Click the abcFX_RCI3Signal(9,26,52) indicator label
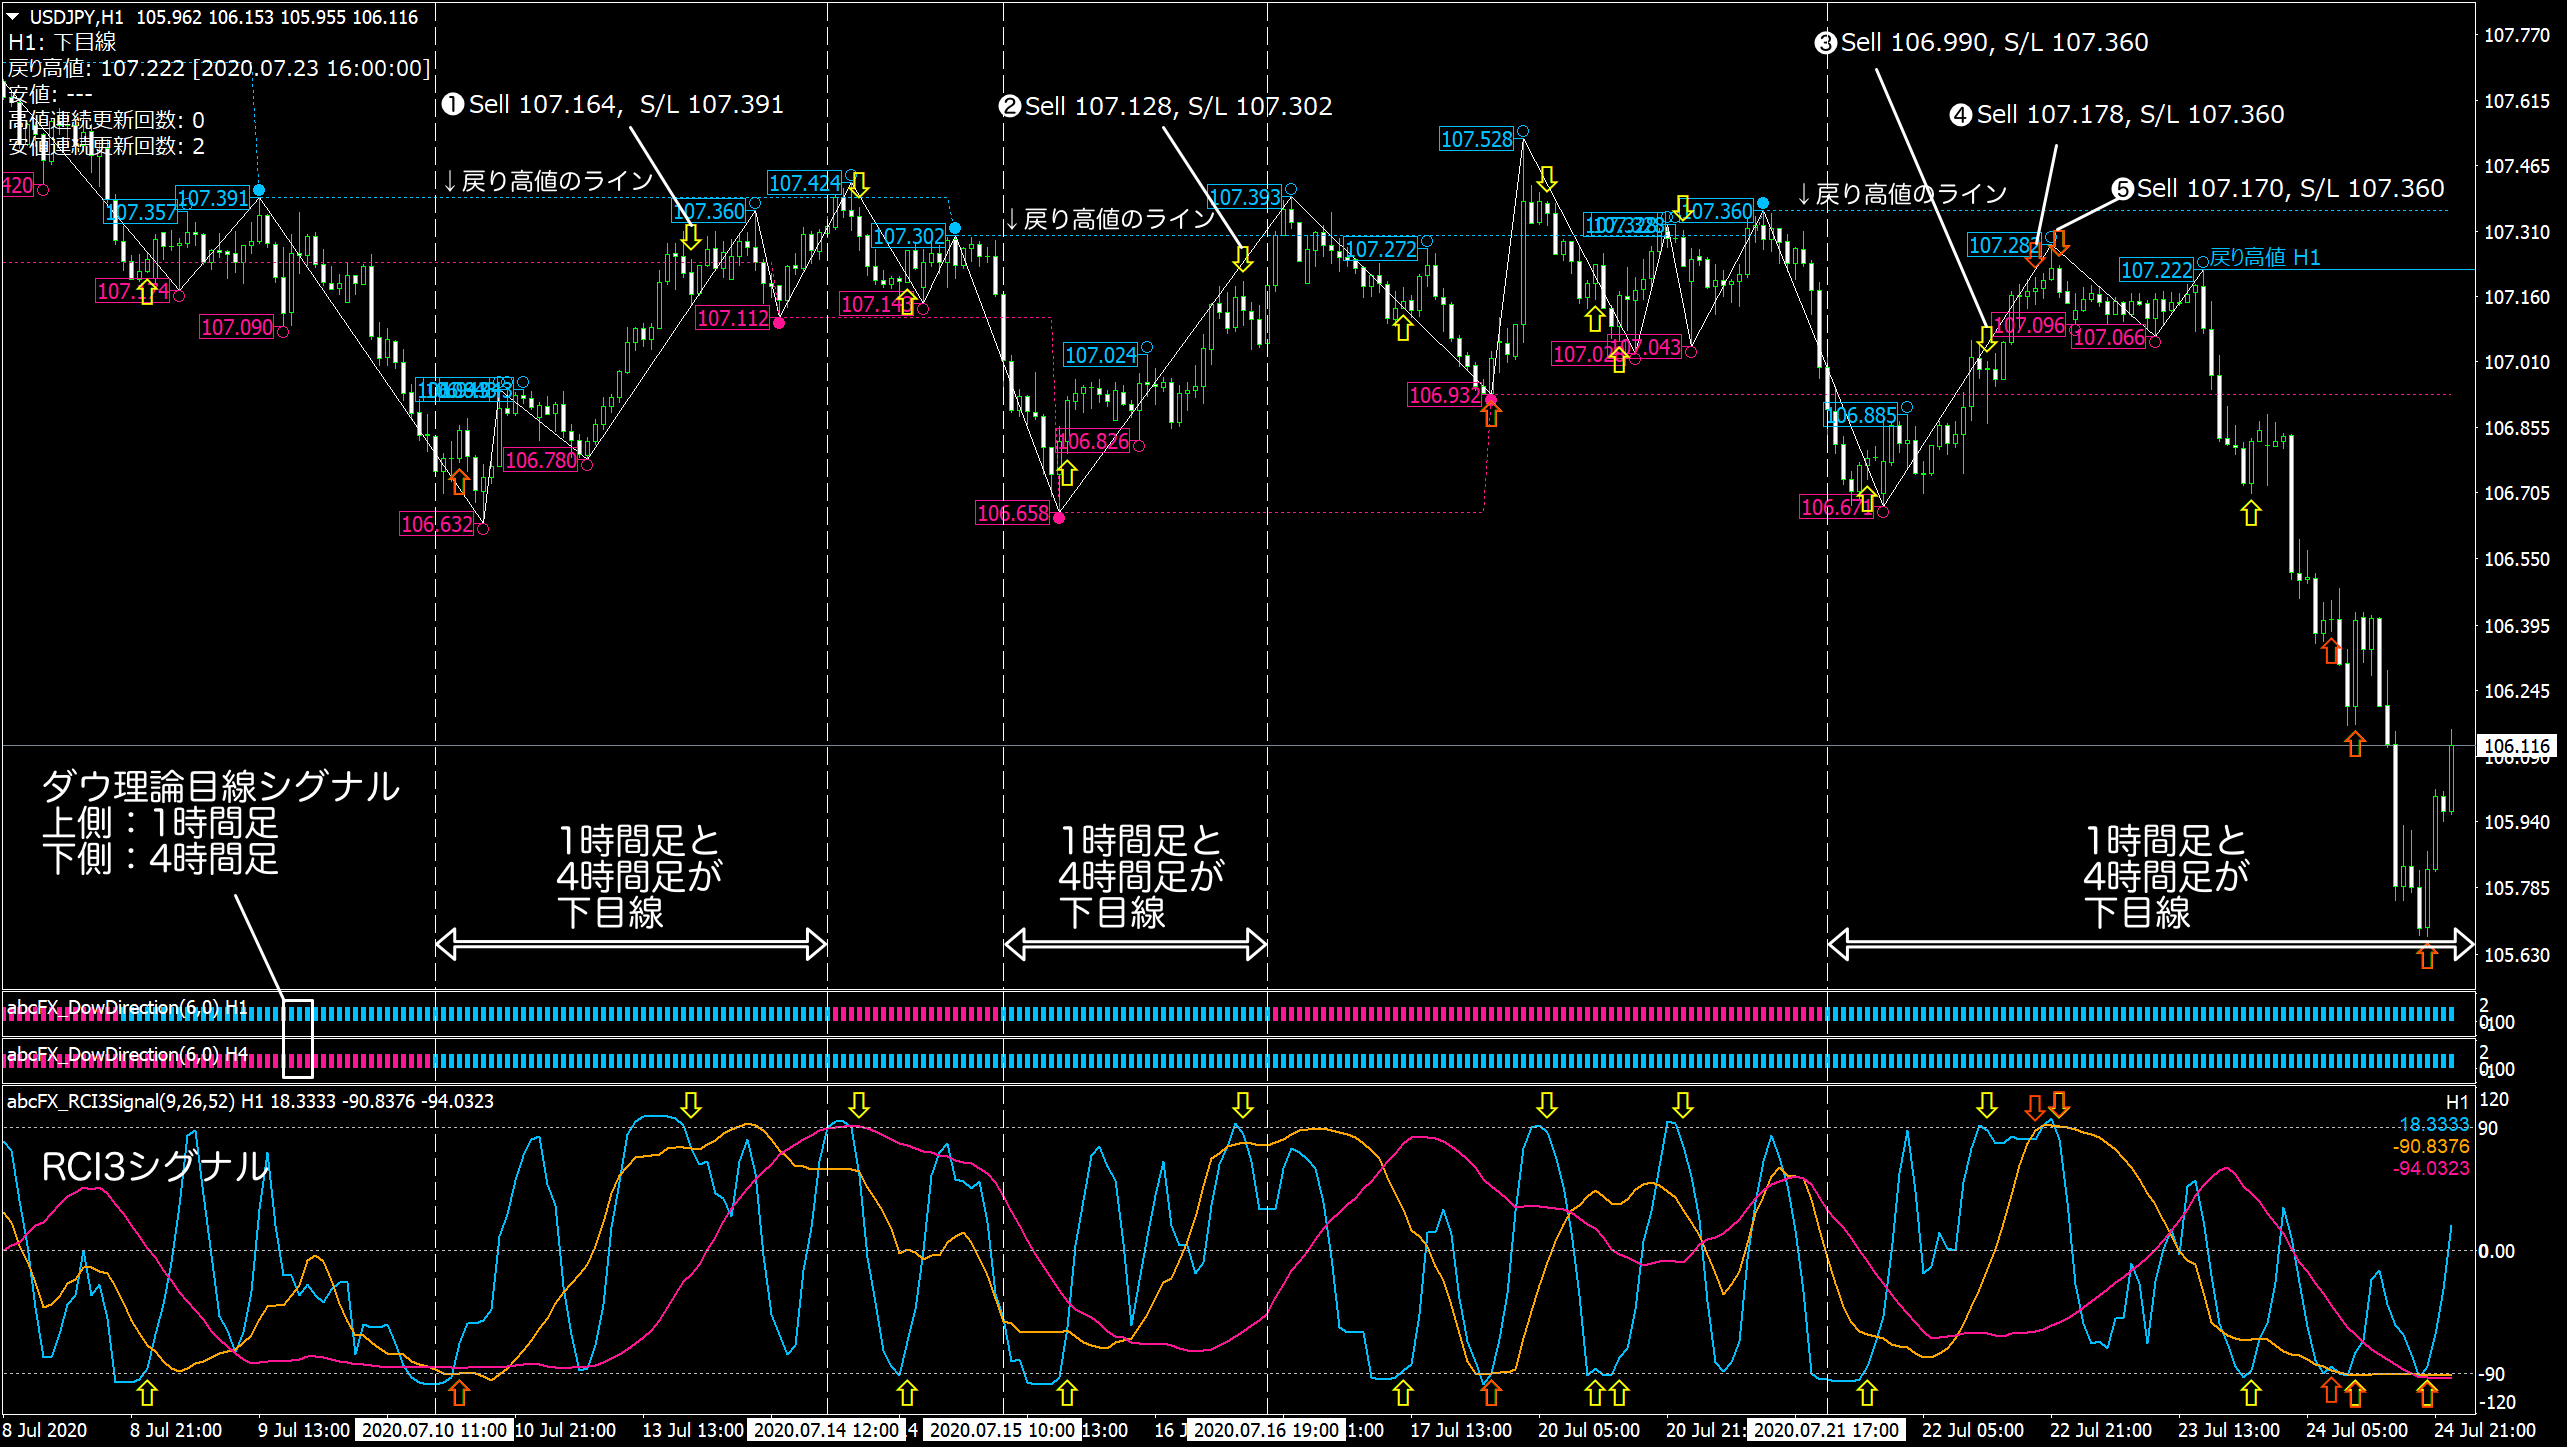Screen dimensions: 2567x1447 pos(120,1101)
